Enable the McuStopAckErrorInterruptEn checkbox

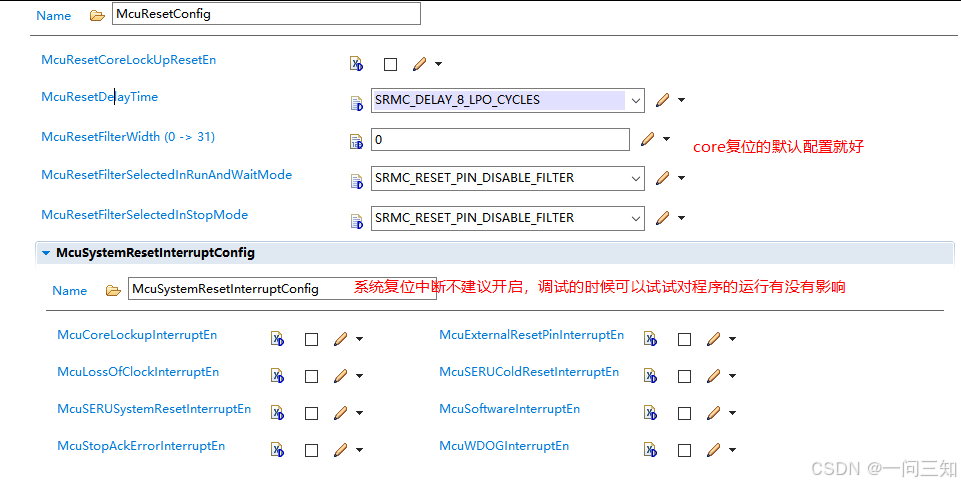coord(311,450)
